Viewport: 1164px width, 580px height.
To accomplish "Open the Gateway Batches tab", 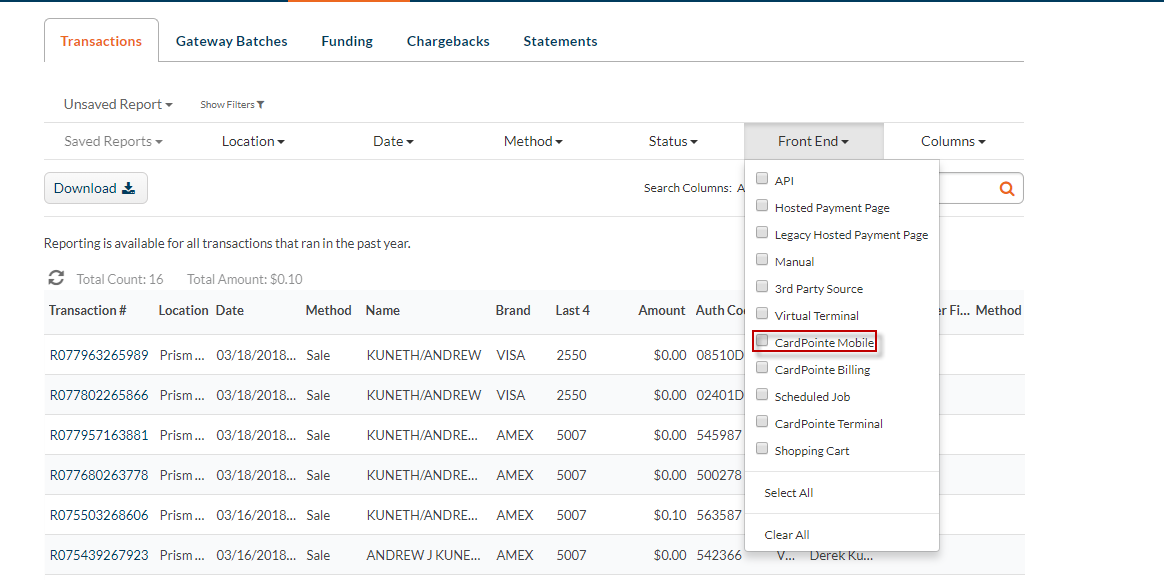I will coord(232,41).
